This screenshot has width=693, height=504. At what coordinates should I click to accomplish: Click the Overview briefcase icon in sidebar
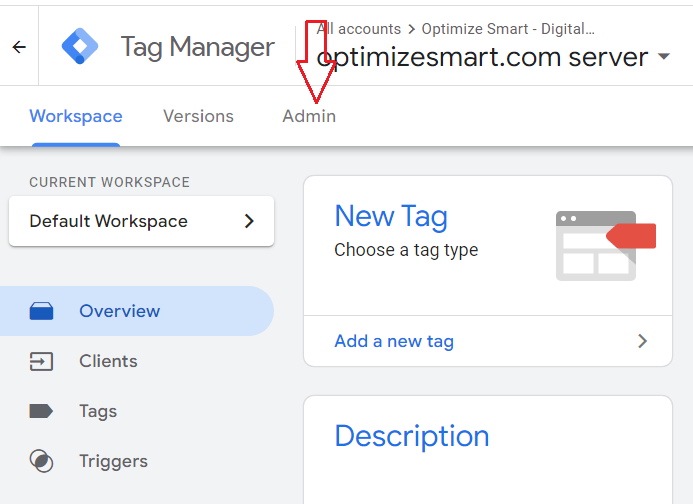point(41,312)
